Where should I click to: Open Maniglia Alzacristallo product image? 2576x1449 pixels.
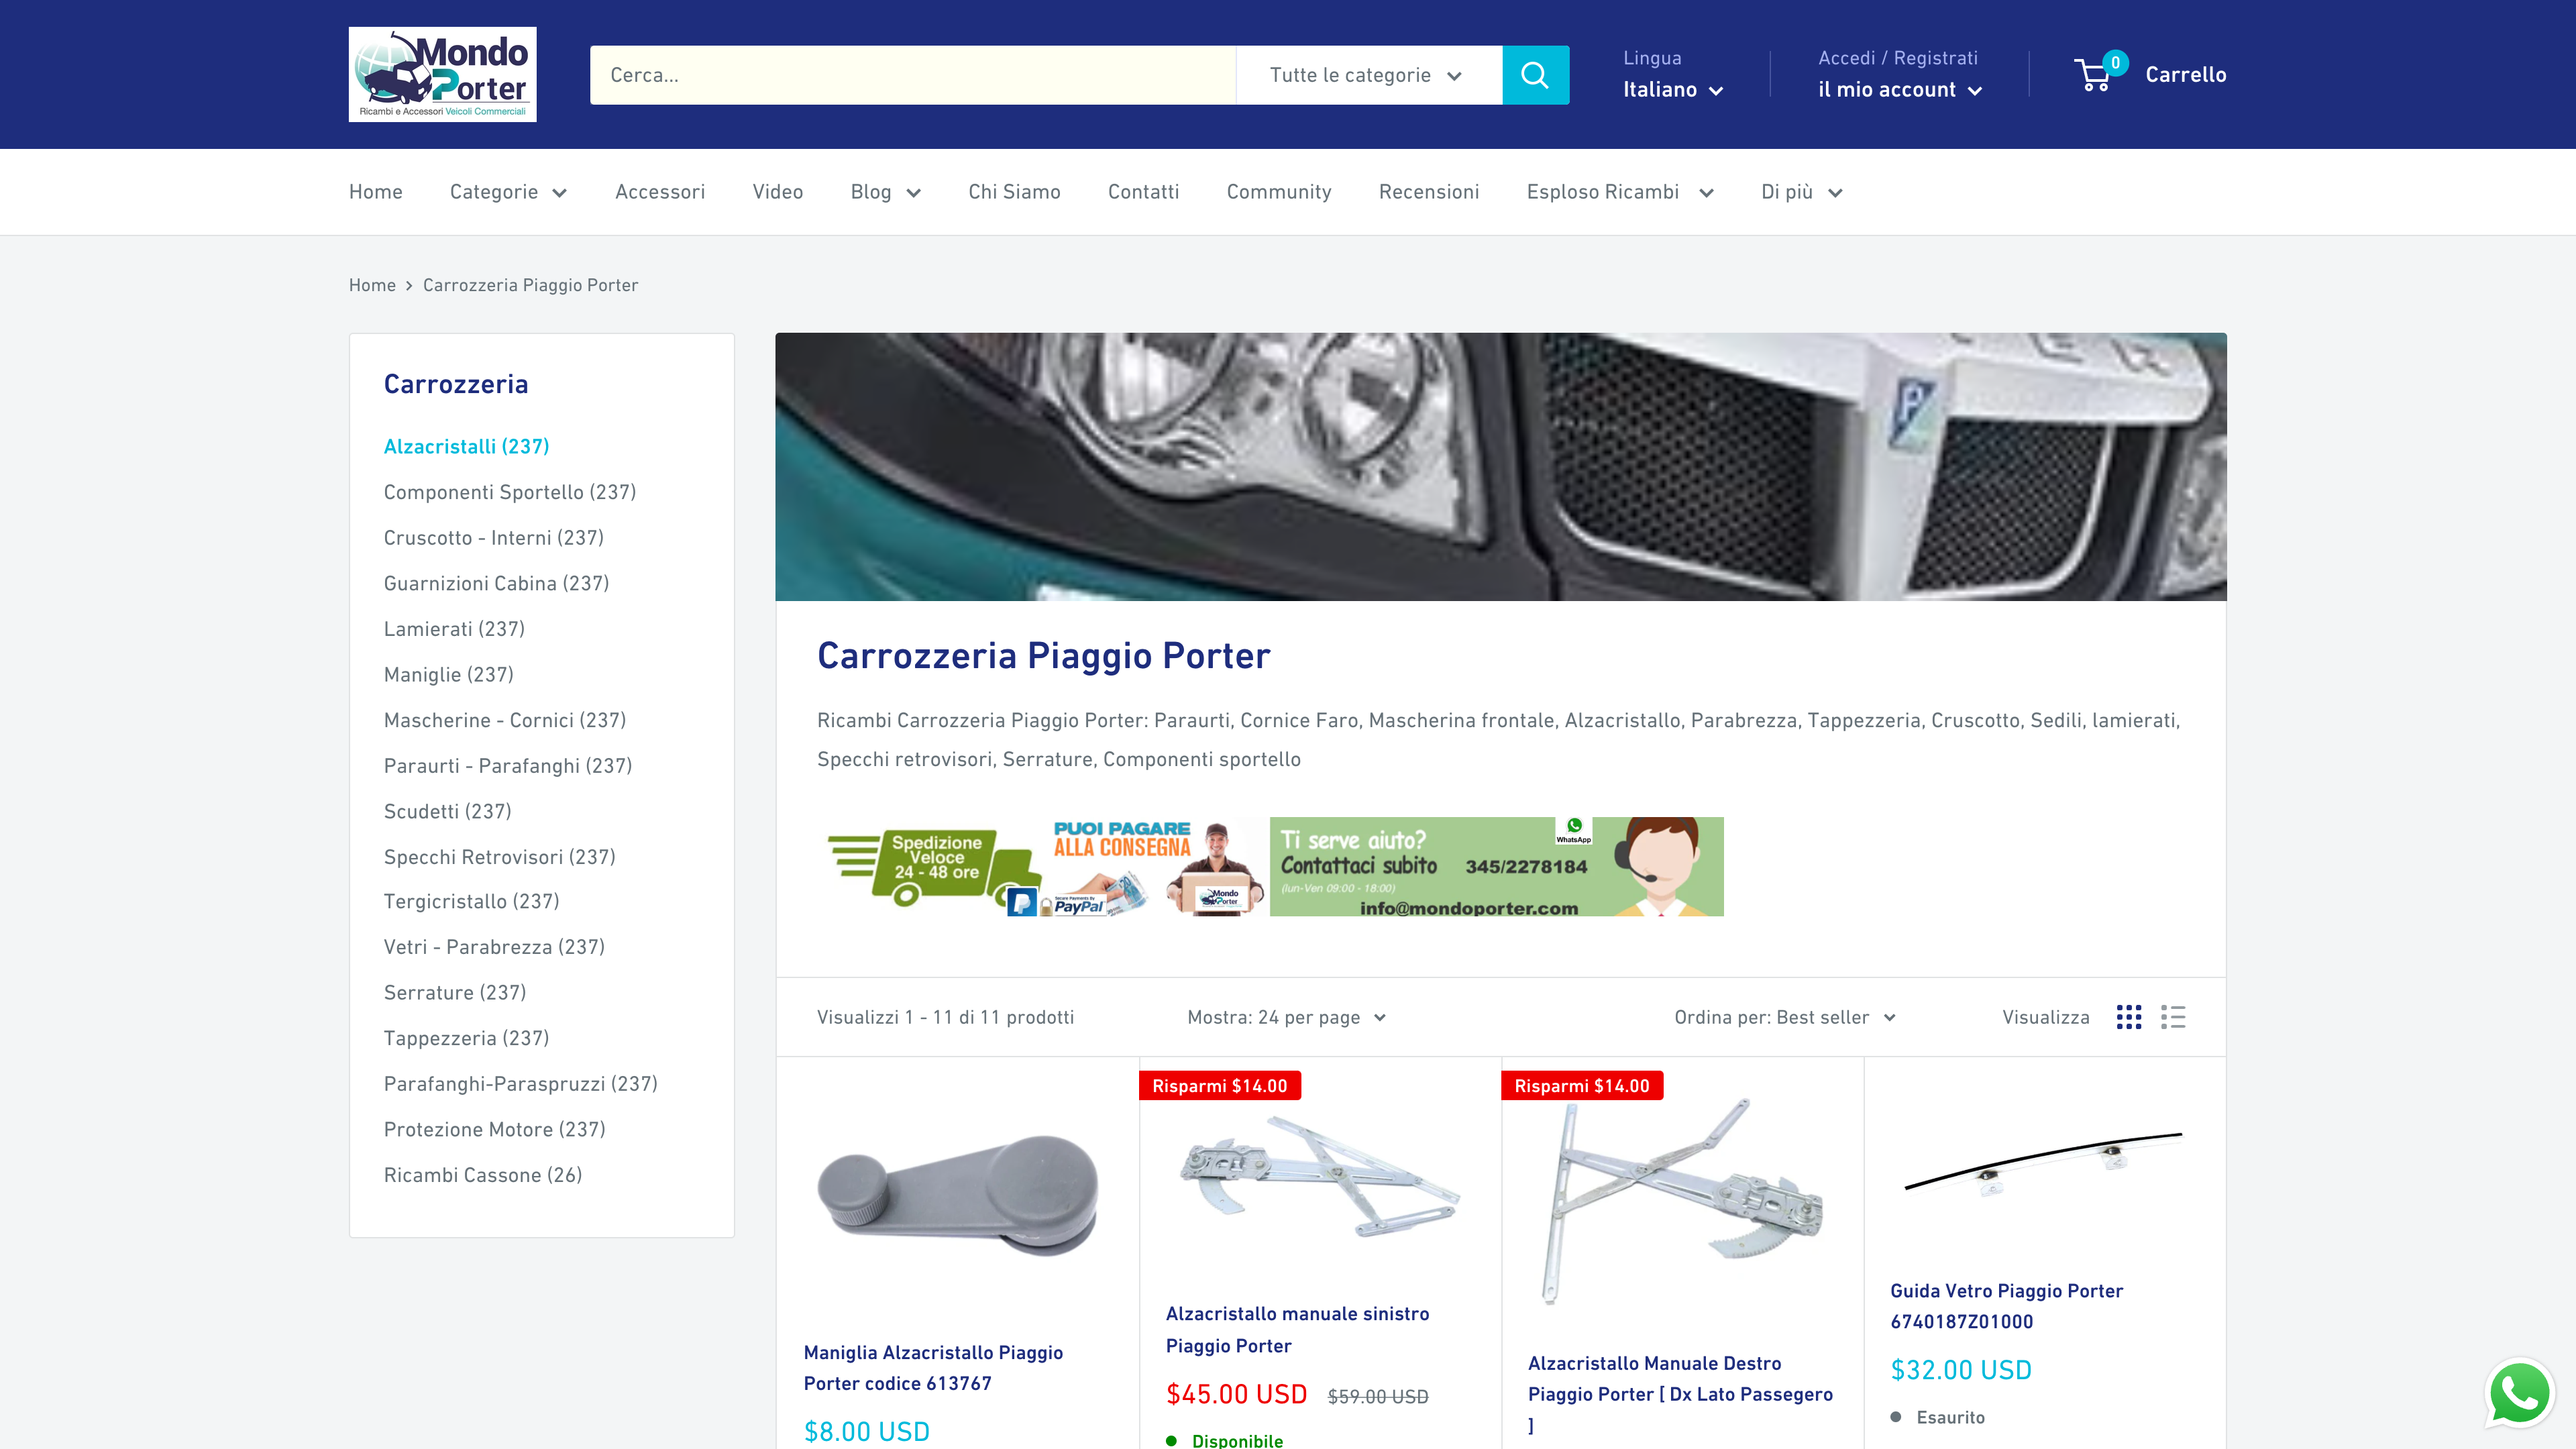pyautogui.click(x=958, y=1196)
